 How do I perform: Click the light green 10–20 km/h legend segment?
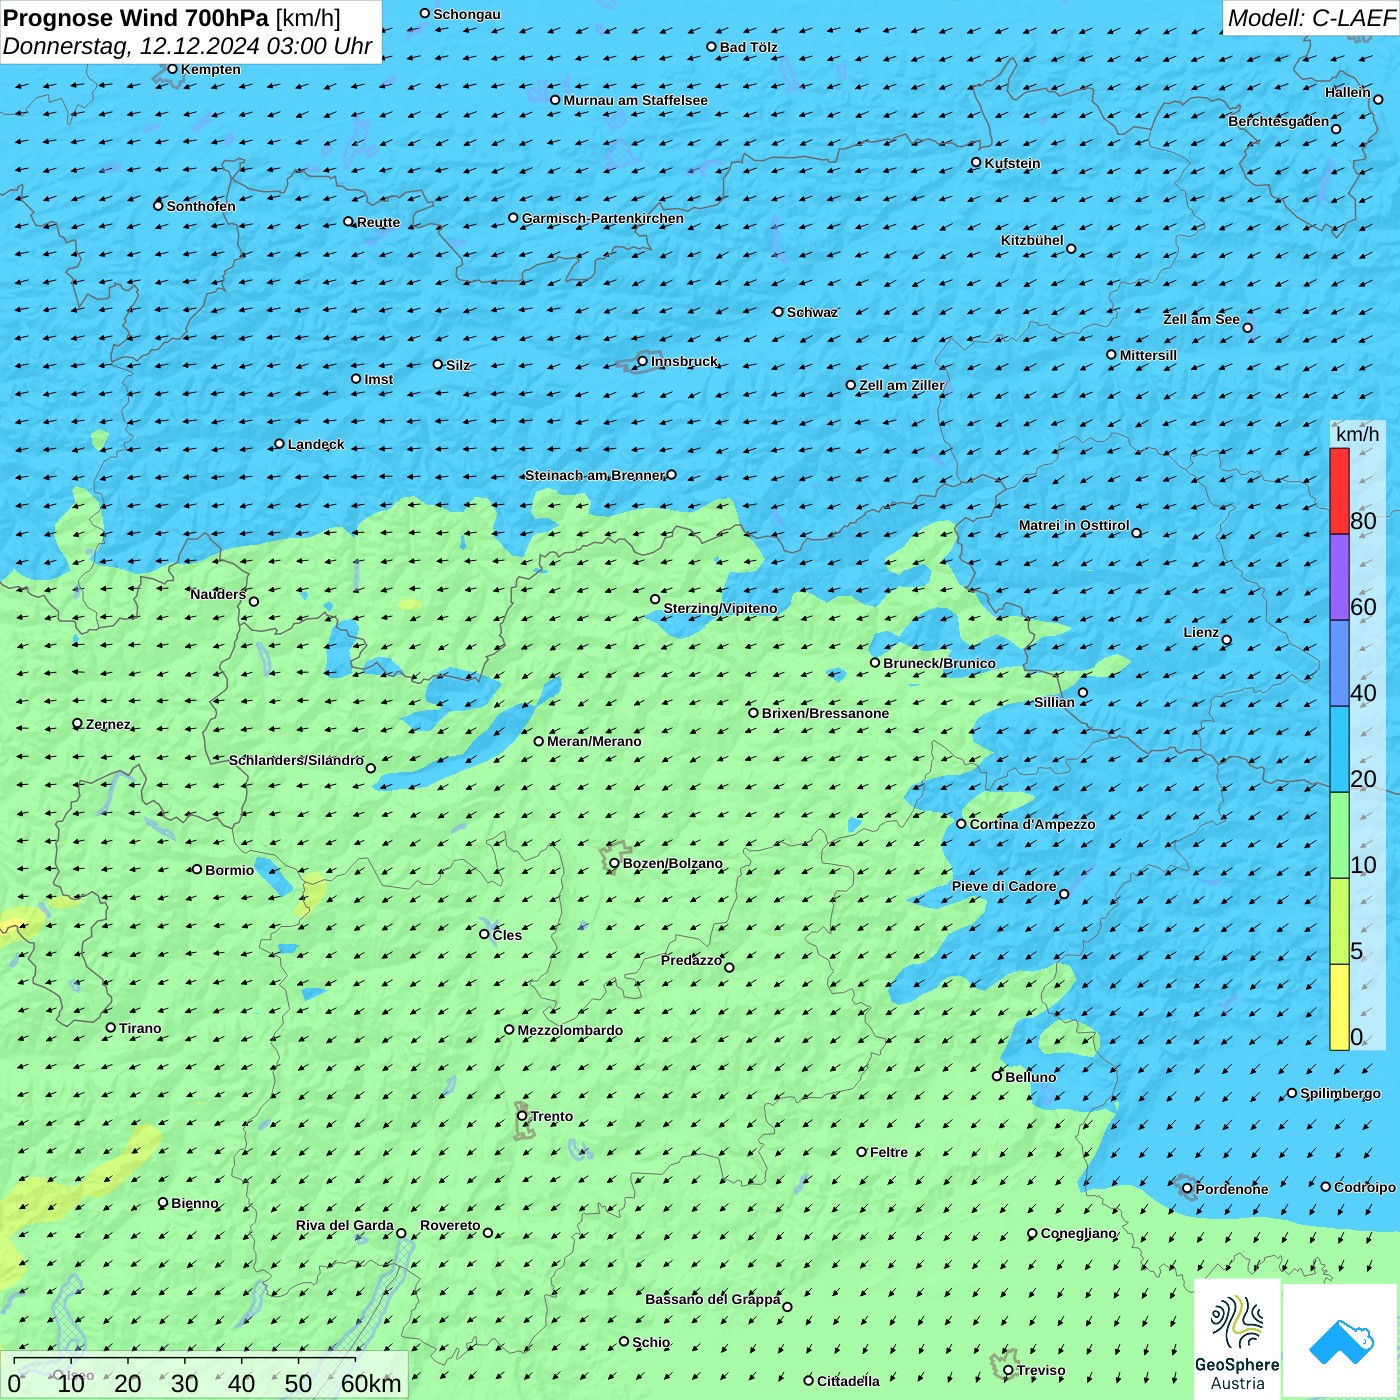1339,835
